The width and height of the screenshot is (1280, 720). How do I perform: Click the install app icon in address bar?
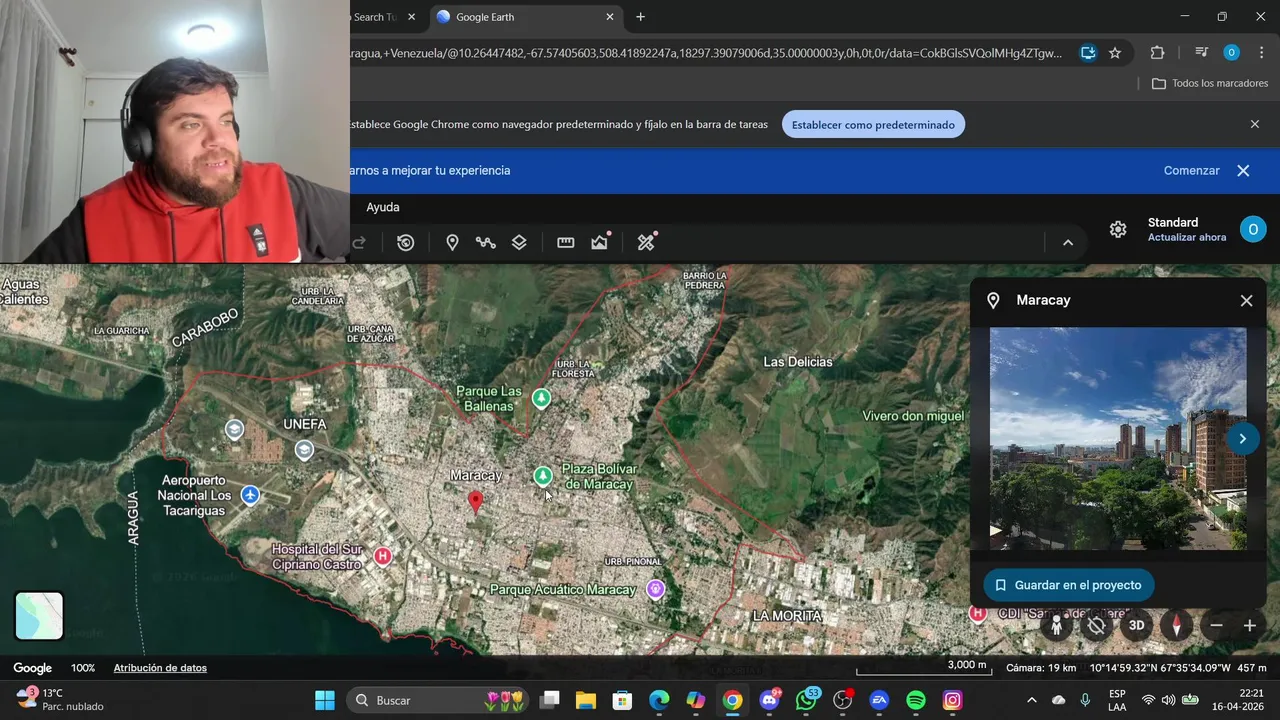tap(1088, 53)
